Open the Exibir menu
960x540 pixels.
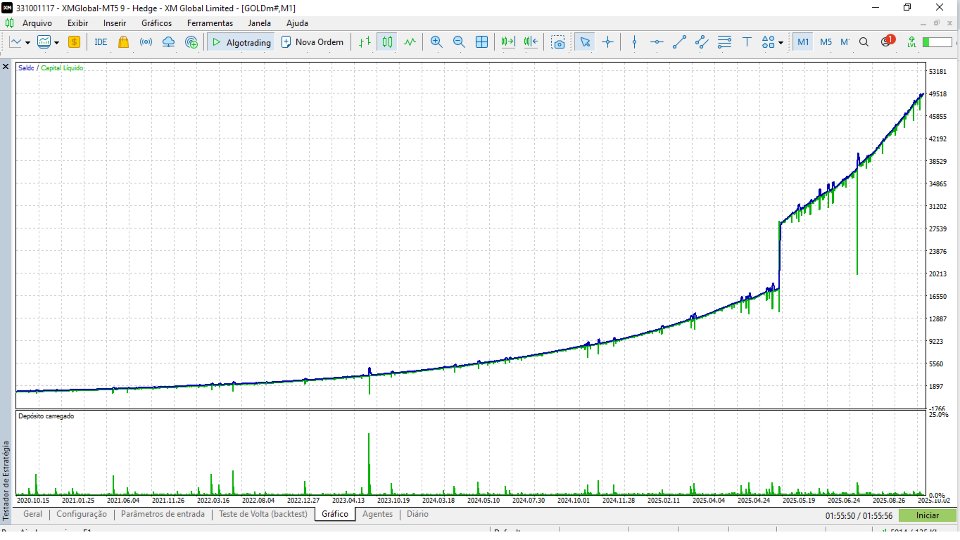tap(78, 23)
